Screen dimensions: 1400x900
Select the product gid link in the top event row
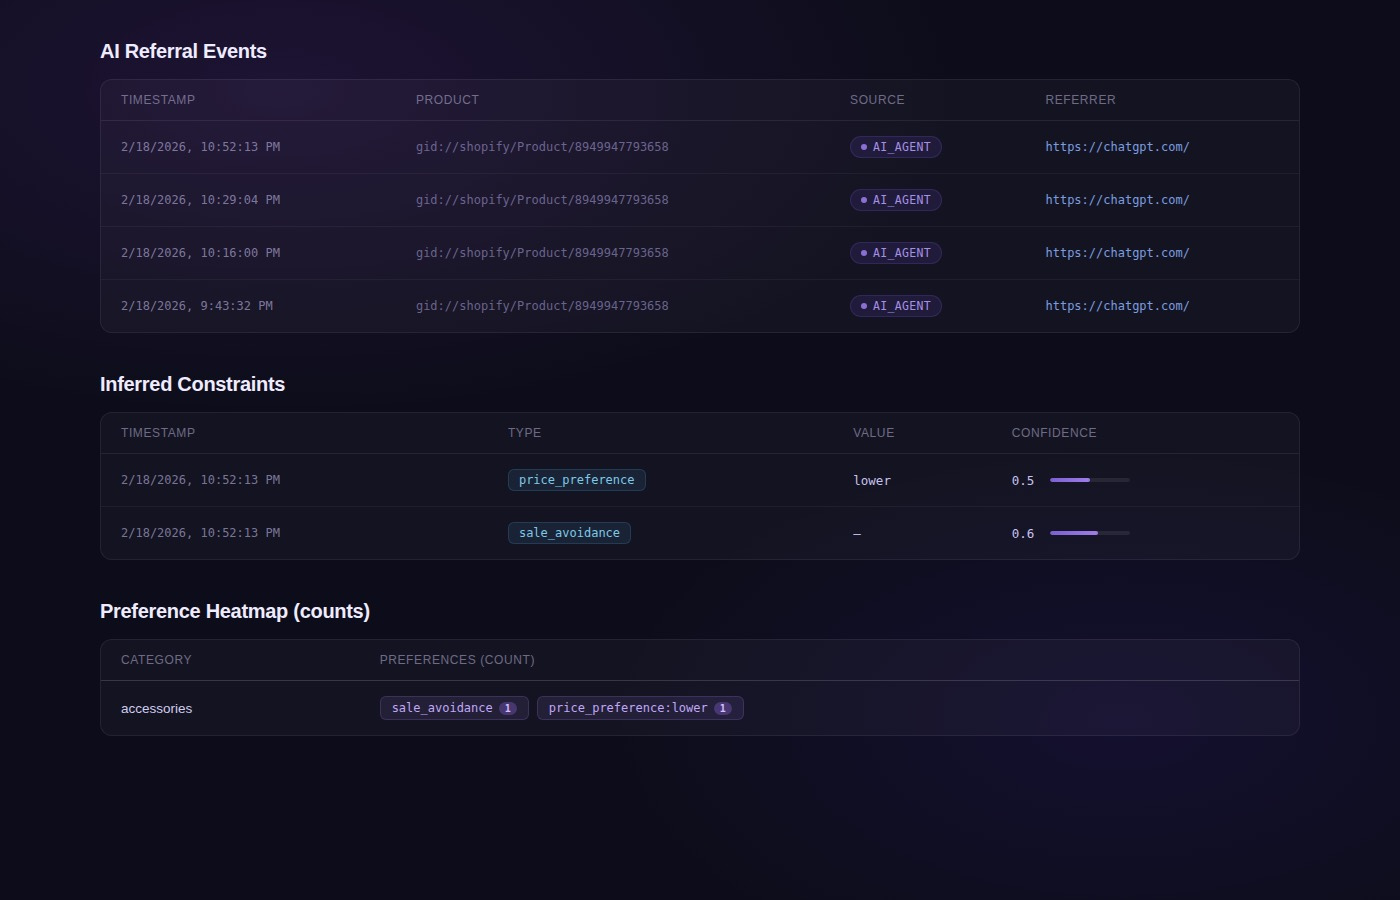coord(542,146)
